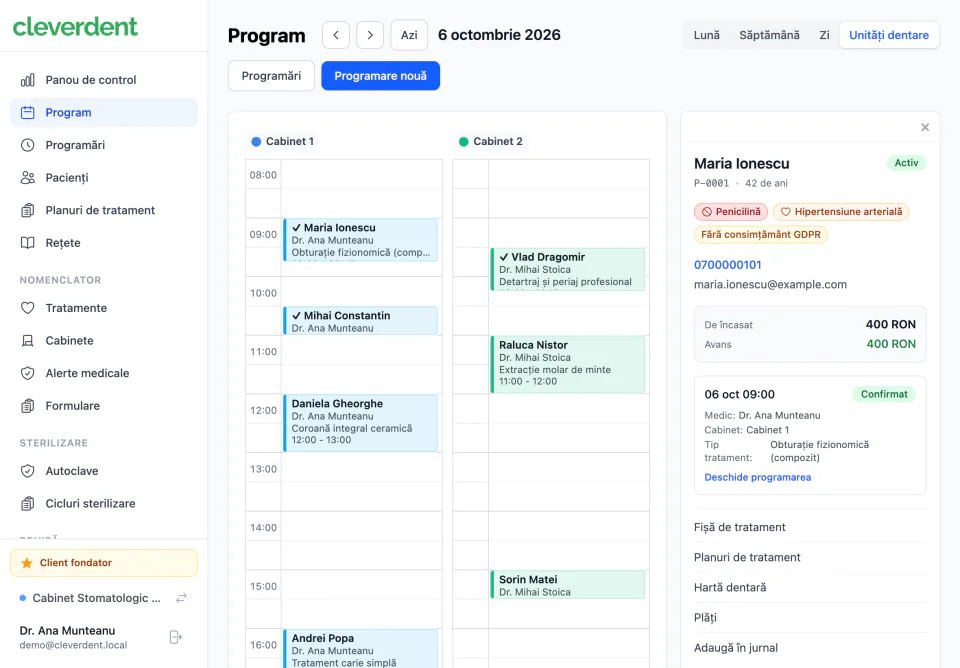
Task: Click the logout icon beside Dr. Ana Munteanu
Action: [176, 637]
